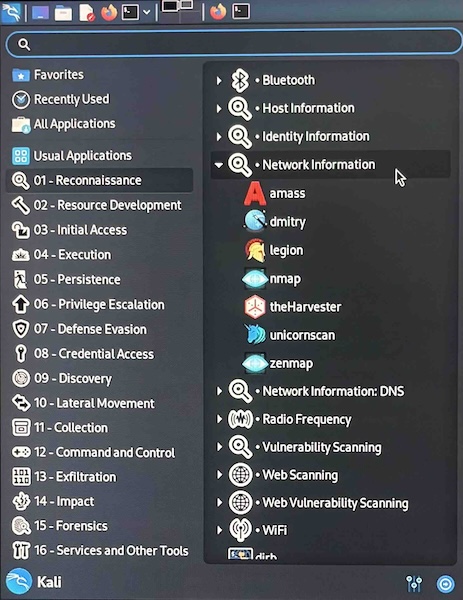Launch the amass tool icon

[255, 194]
